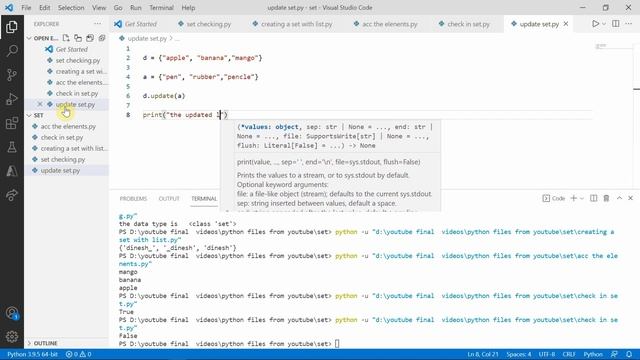The width and height of the screenshot is (640, 360).
Task: Open check in set.py in SET folder
Action: click(61, 138)
